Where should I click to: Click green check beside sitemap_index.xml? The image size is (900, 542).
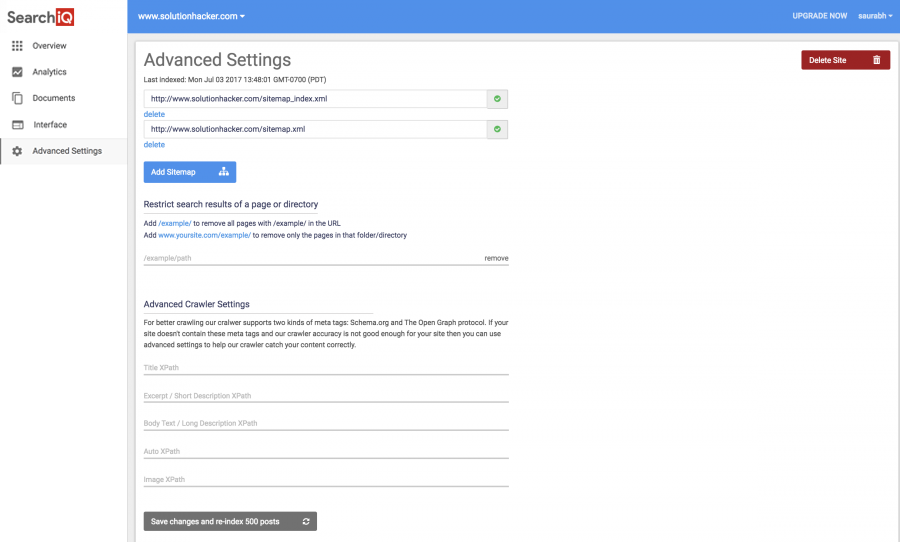[x=497, y=99]
